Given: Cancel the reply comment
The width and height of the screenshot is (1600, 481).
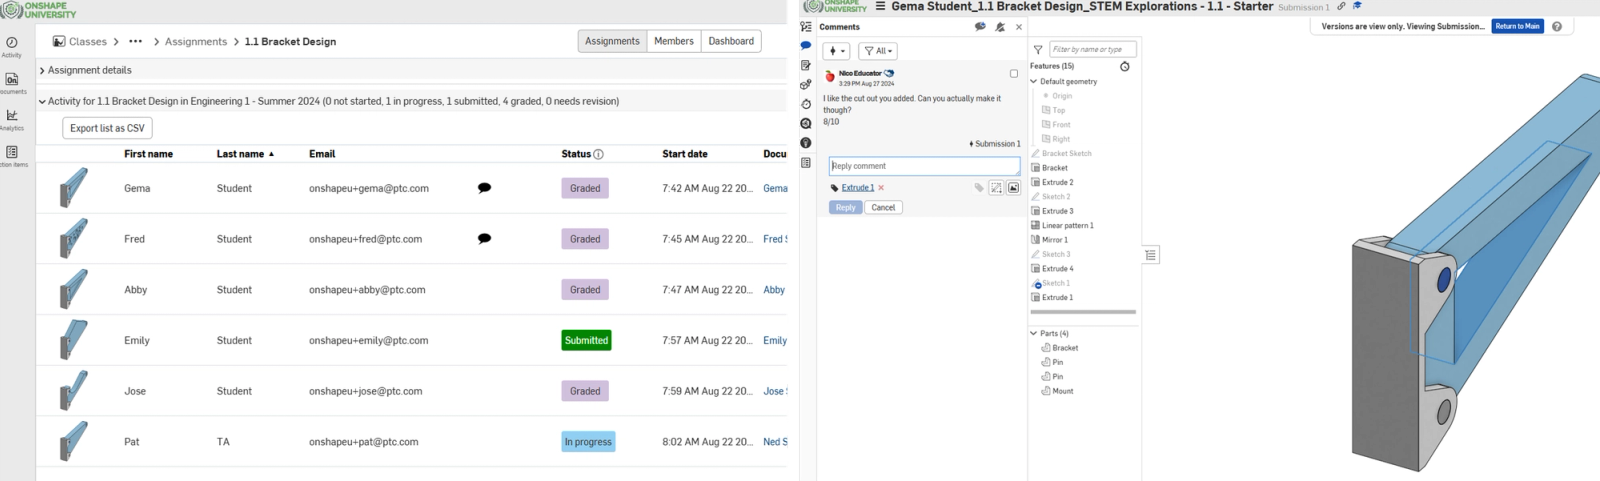Looking at the screenshot, I should click(883, 207).
